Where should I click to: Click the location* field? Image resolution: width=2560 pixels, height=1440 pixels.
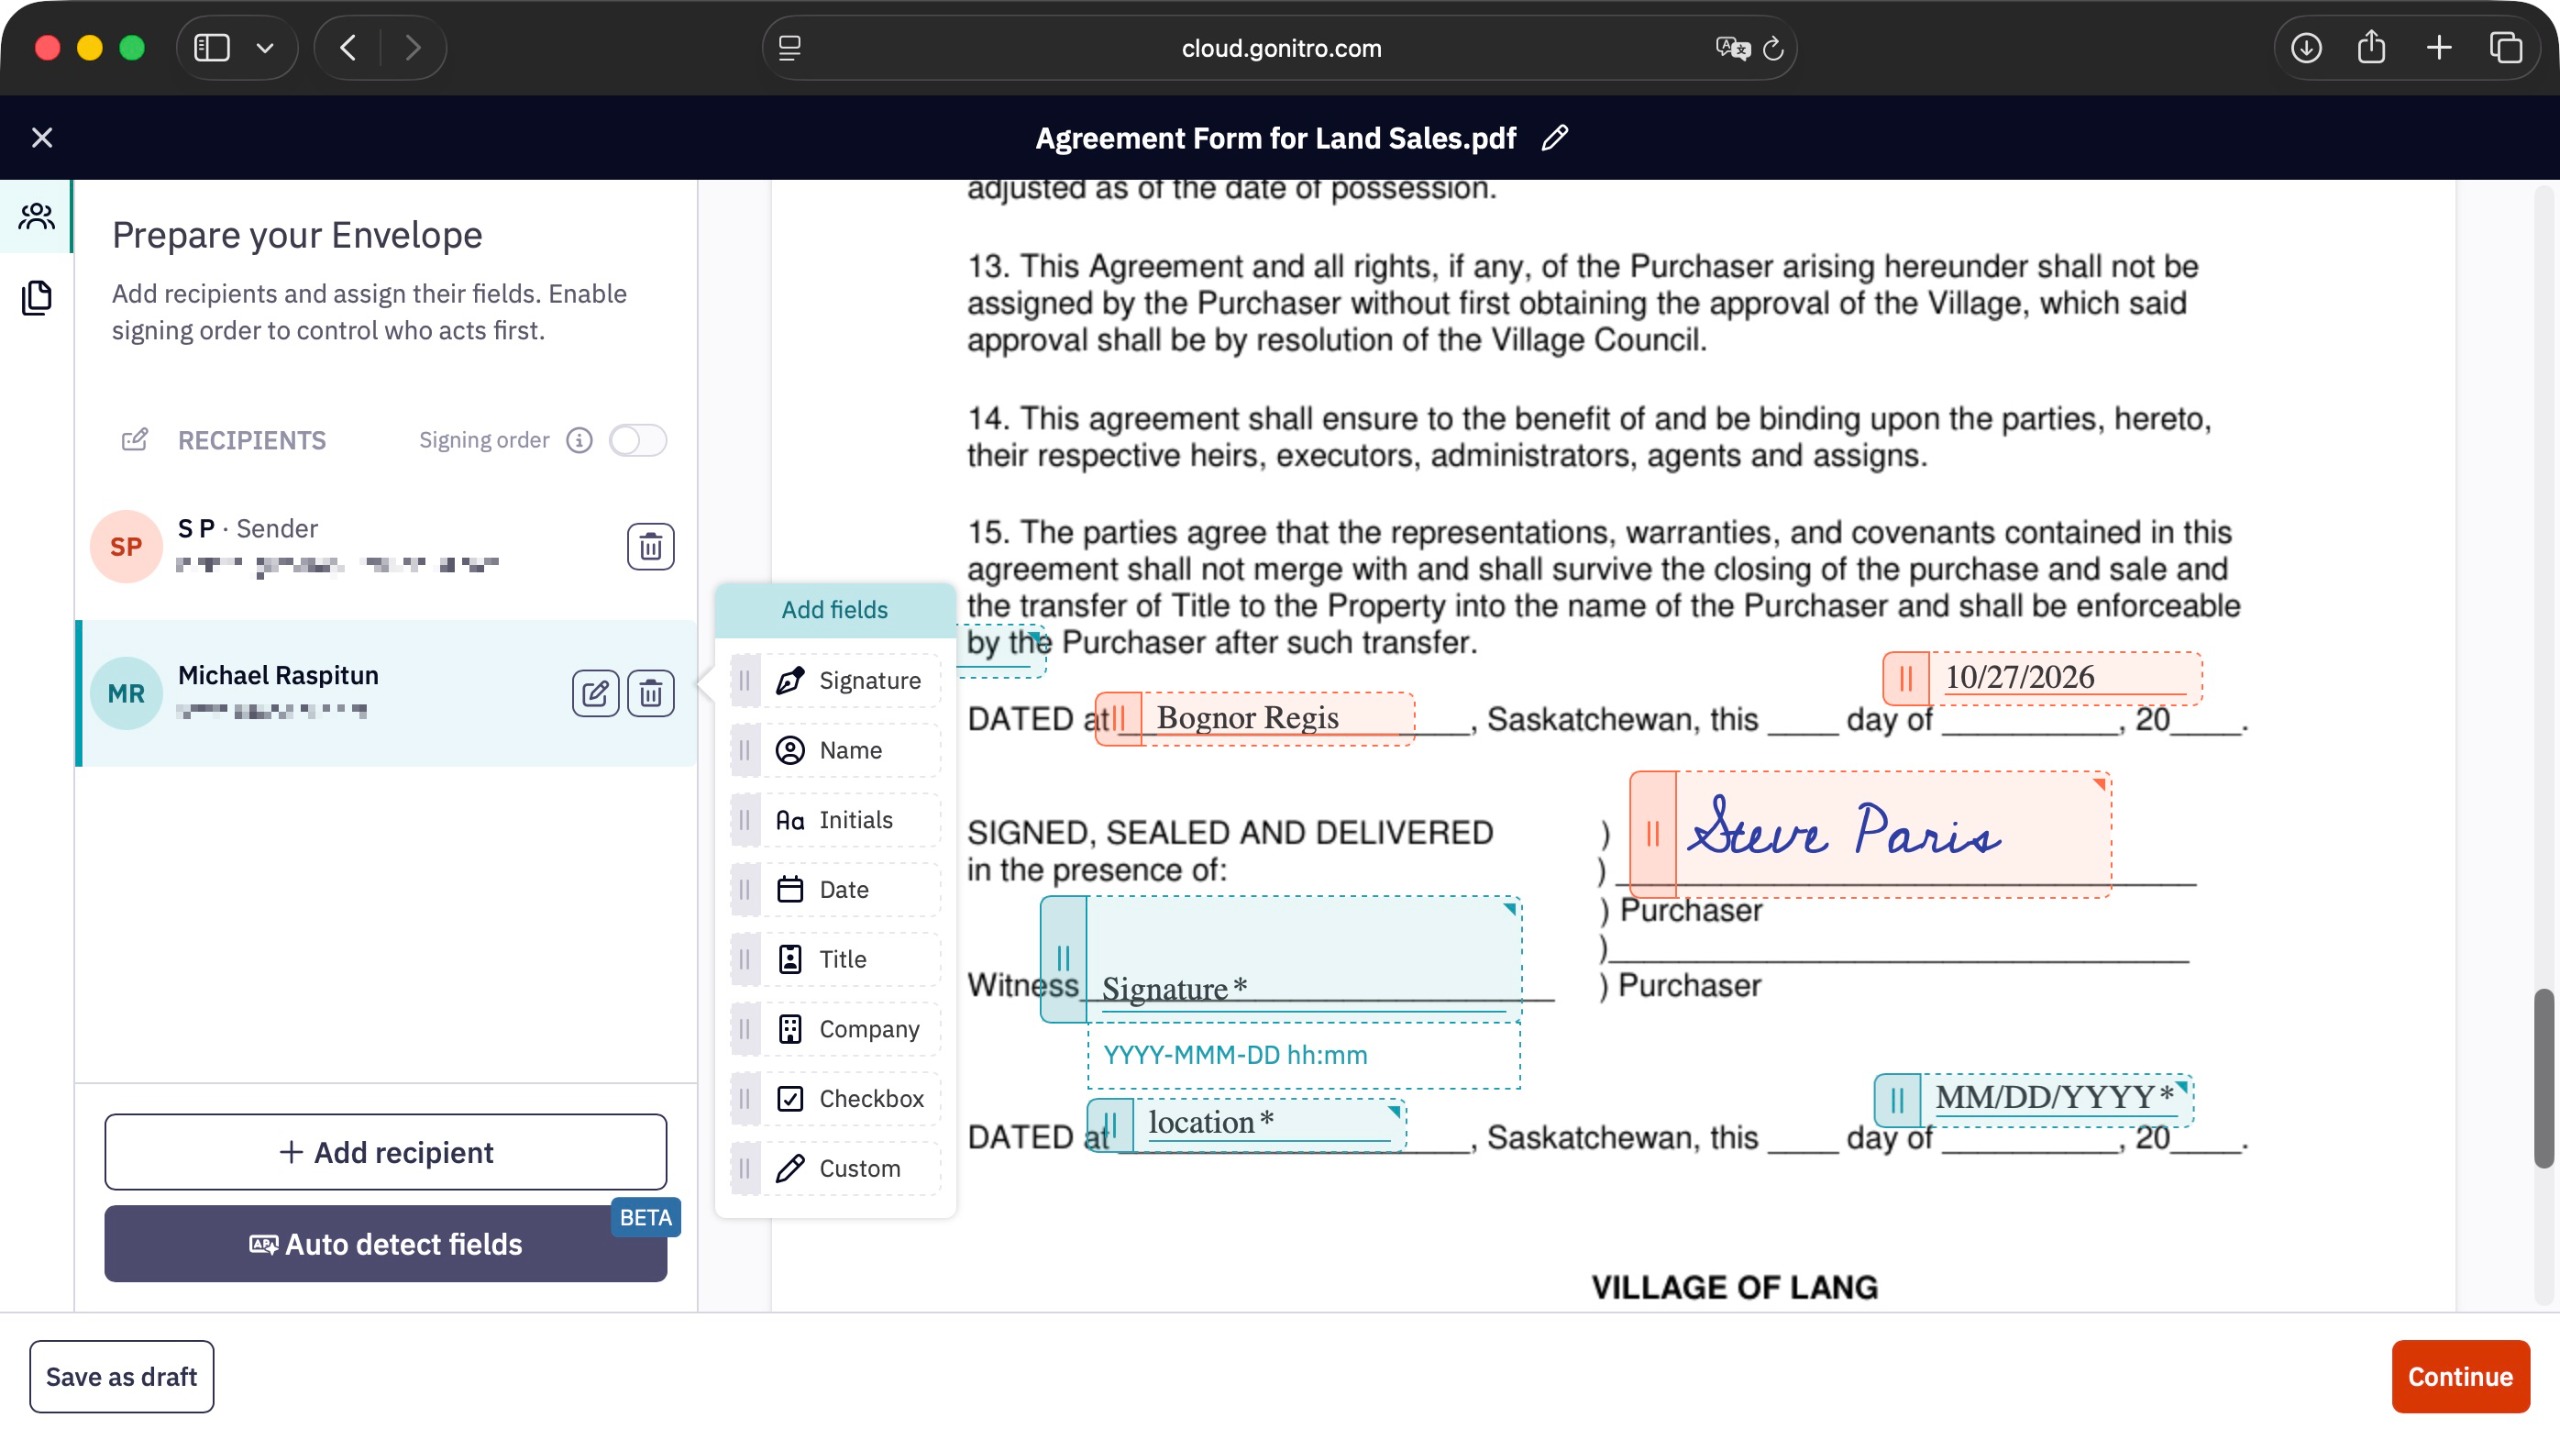[x=1246, y=1125]
